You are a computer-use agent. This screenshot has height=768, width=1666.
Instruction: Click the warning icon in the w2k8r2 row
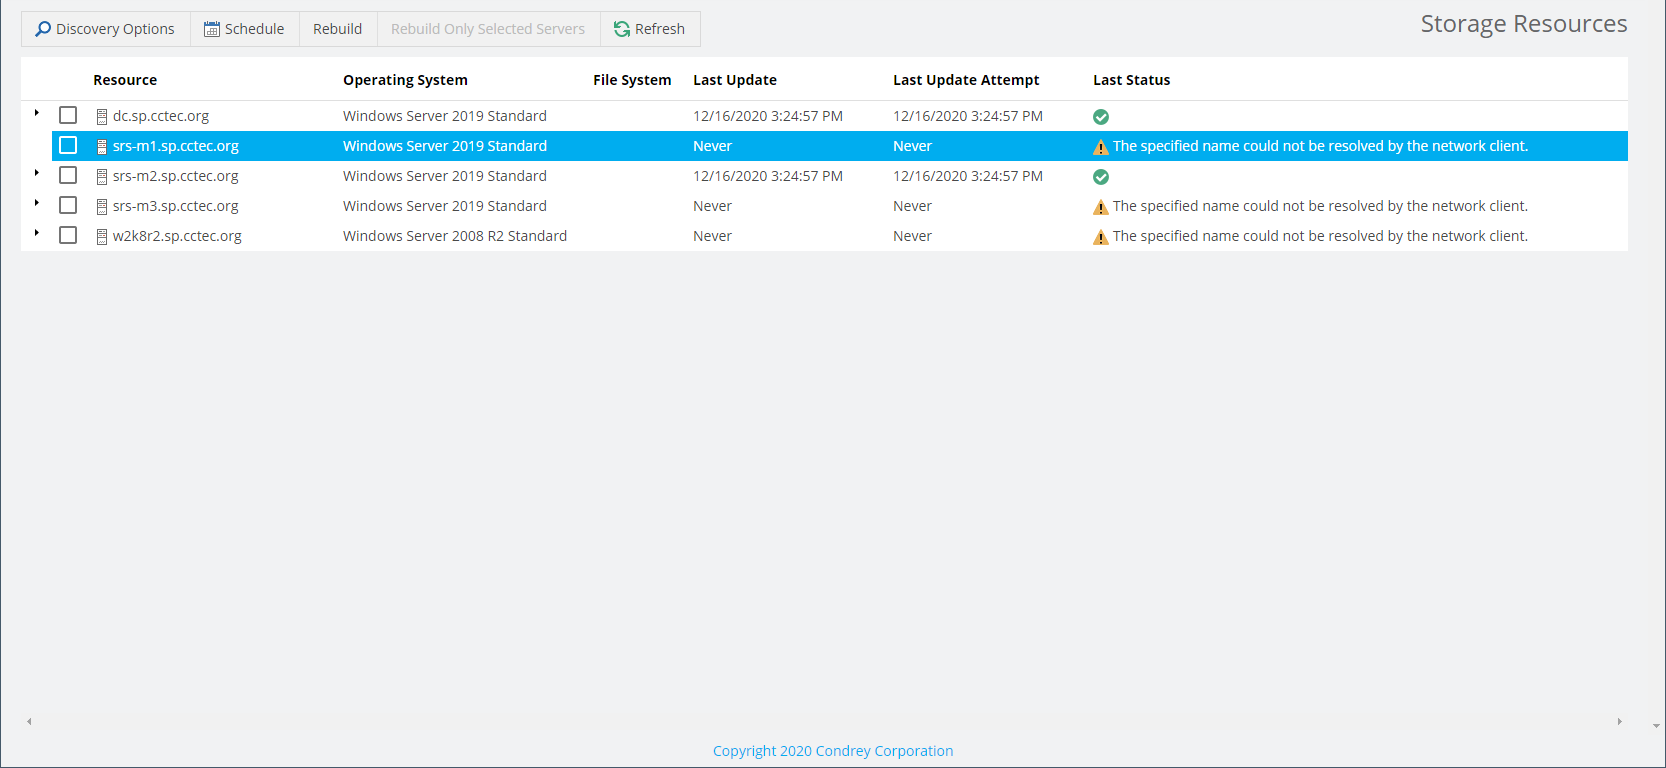[x=1101, y=237]
